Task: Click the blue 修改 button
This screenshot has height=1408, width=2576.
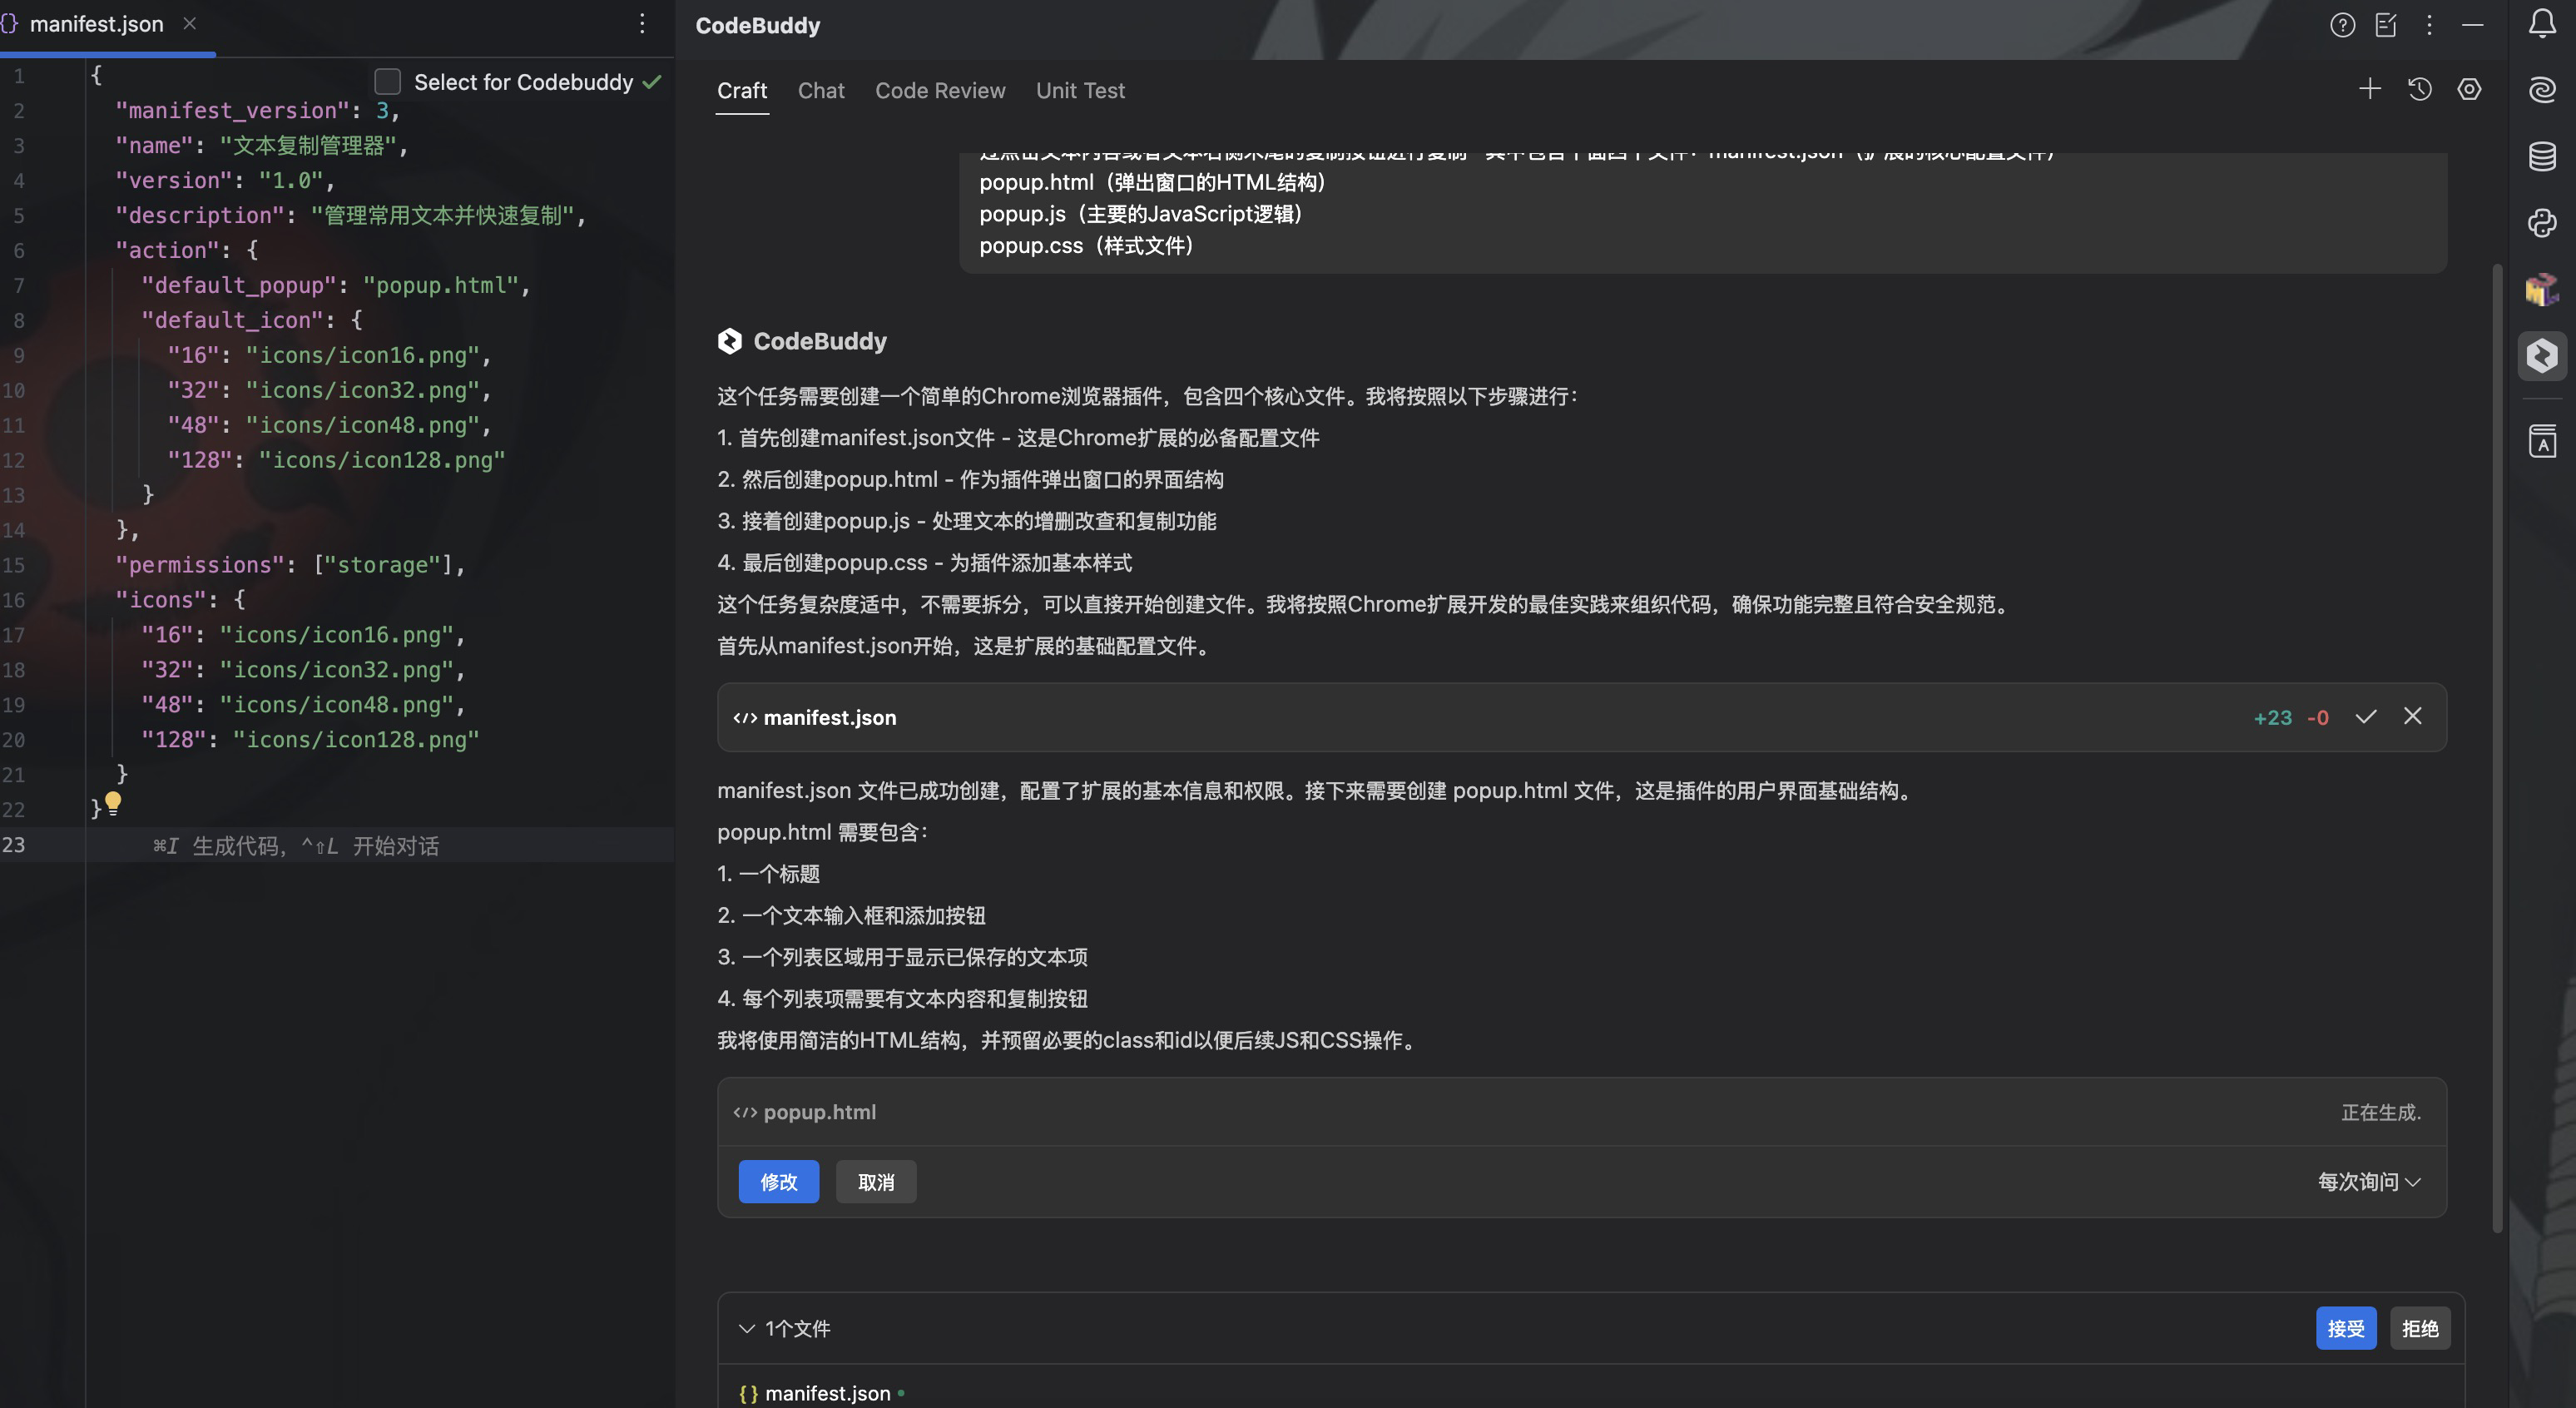Action: [x=778, y=1181]
